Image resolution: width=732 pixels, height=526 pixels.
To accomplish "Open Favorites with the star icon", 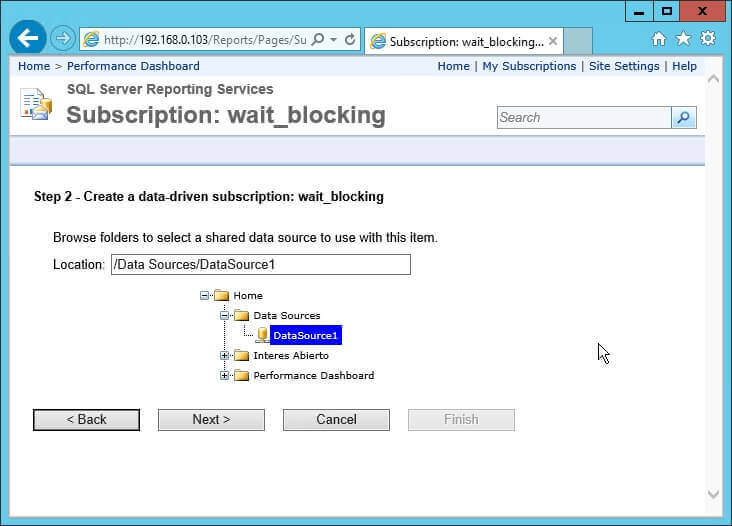I will coord(683,39).
